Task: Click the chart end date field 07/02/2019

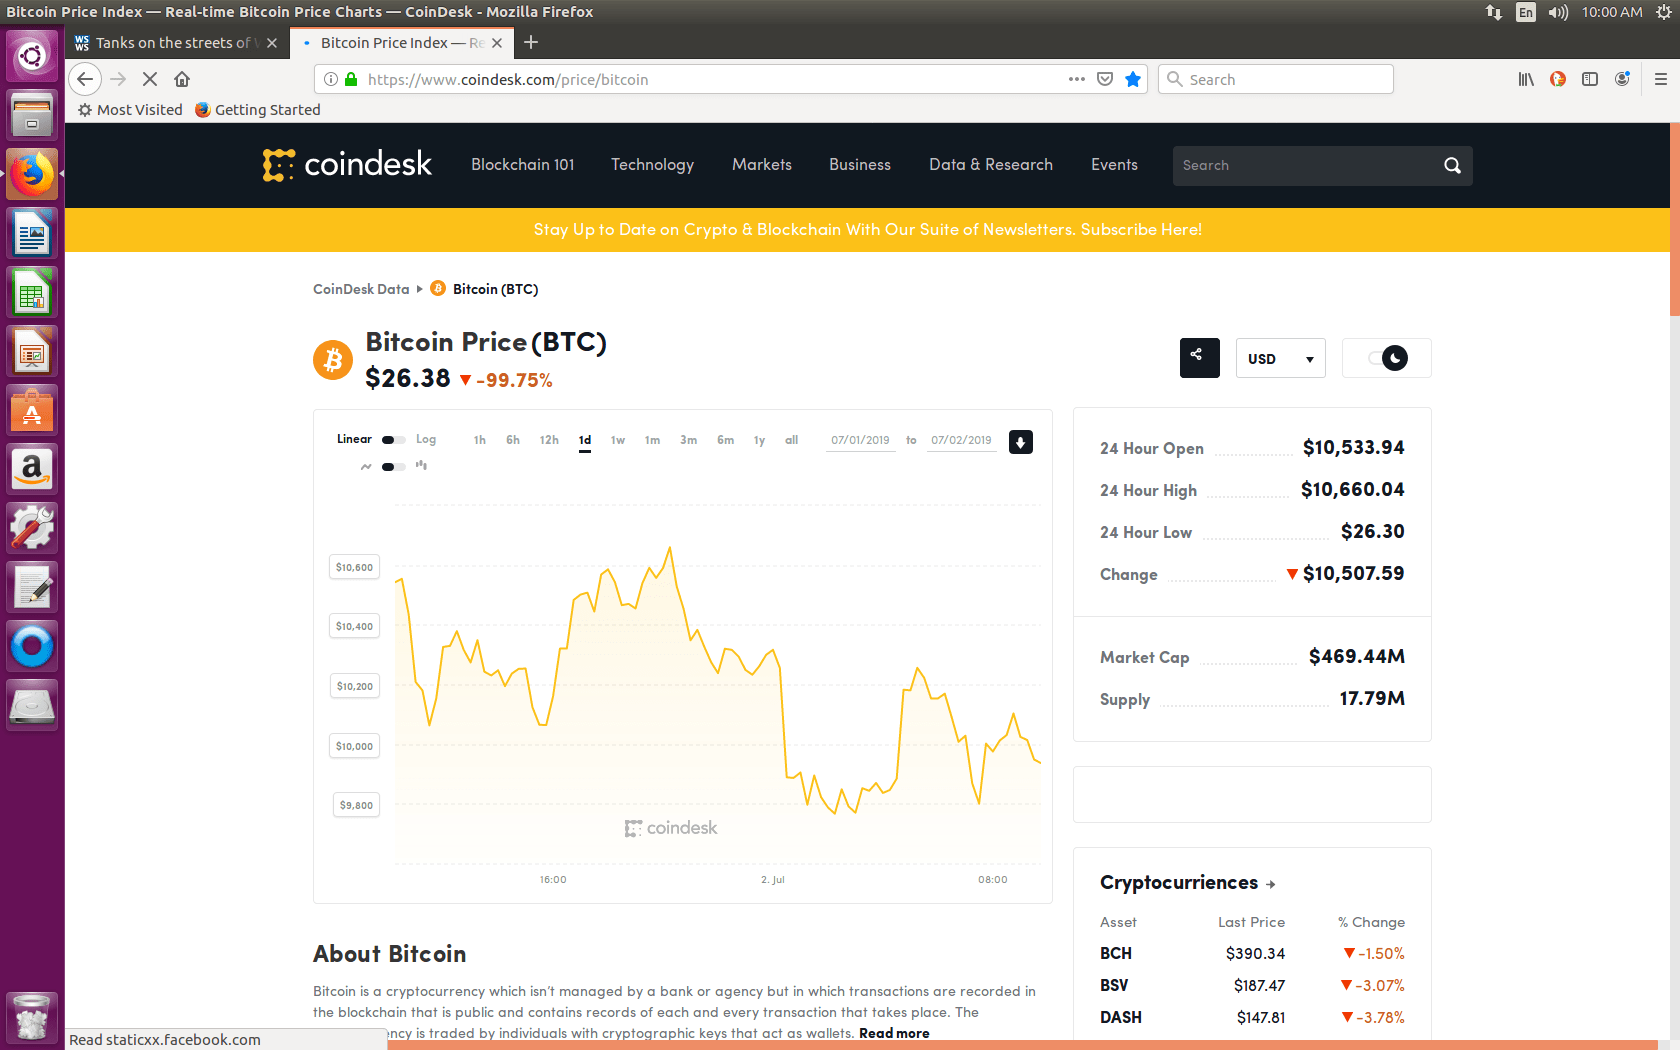Action: (961, 441)
